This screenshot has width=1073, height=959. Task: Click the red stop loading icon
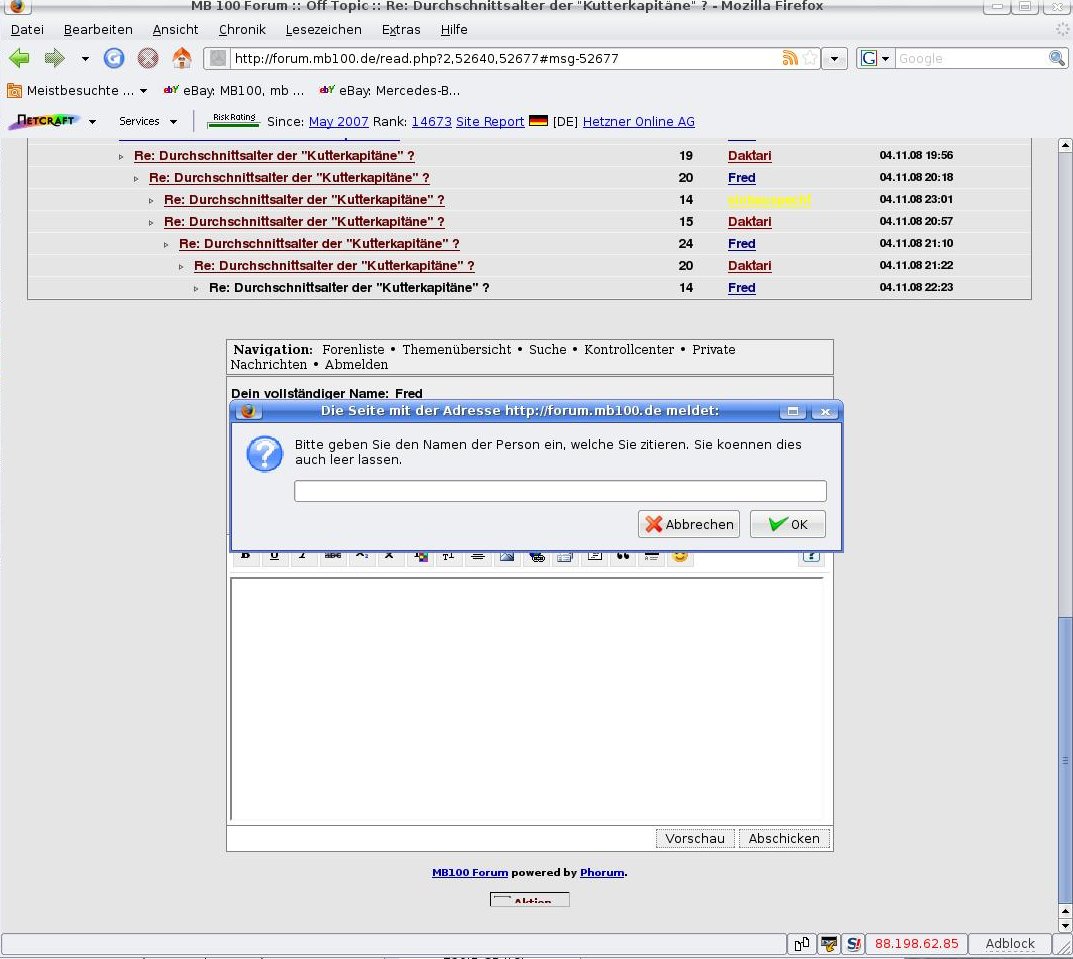(x=147, y=58)
